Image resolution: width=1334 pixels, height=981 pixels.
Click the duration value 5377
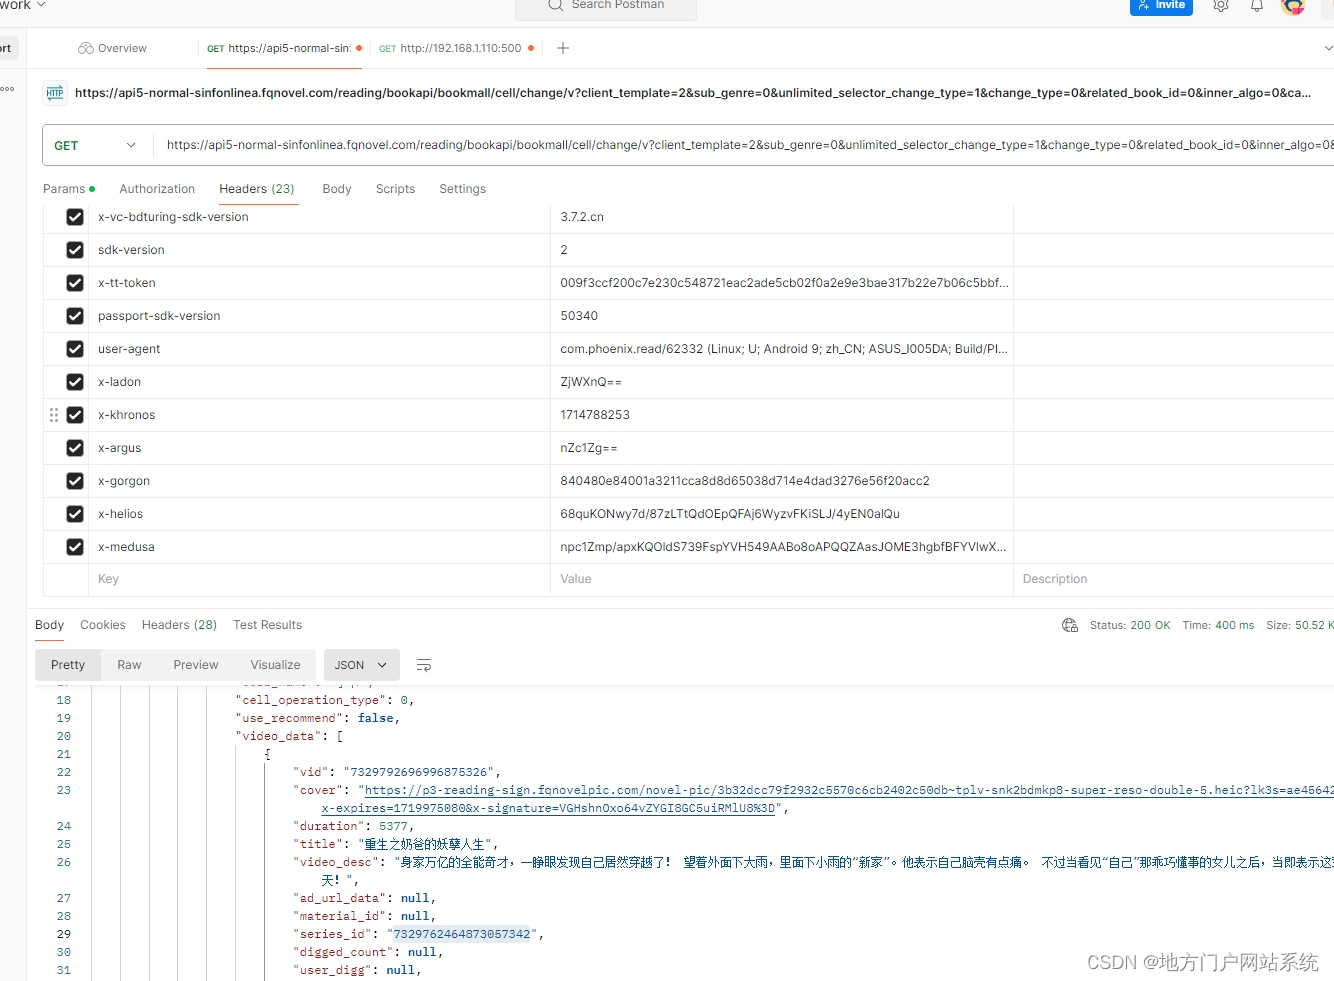click(x=393, y=826)
